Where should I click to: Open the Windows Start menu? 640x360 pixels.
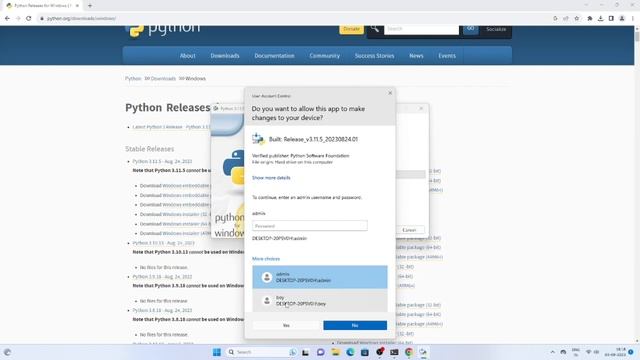[x=217, y=352]
